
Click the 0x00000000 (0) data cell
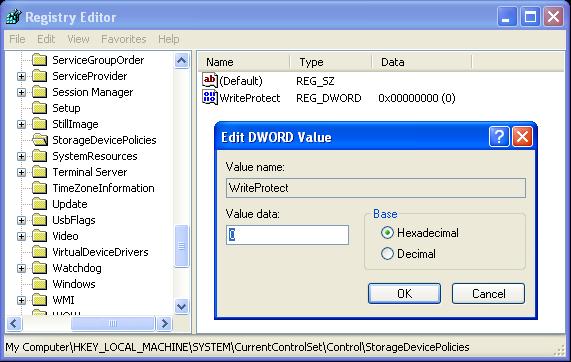pos(417,98)
